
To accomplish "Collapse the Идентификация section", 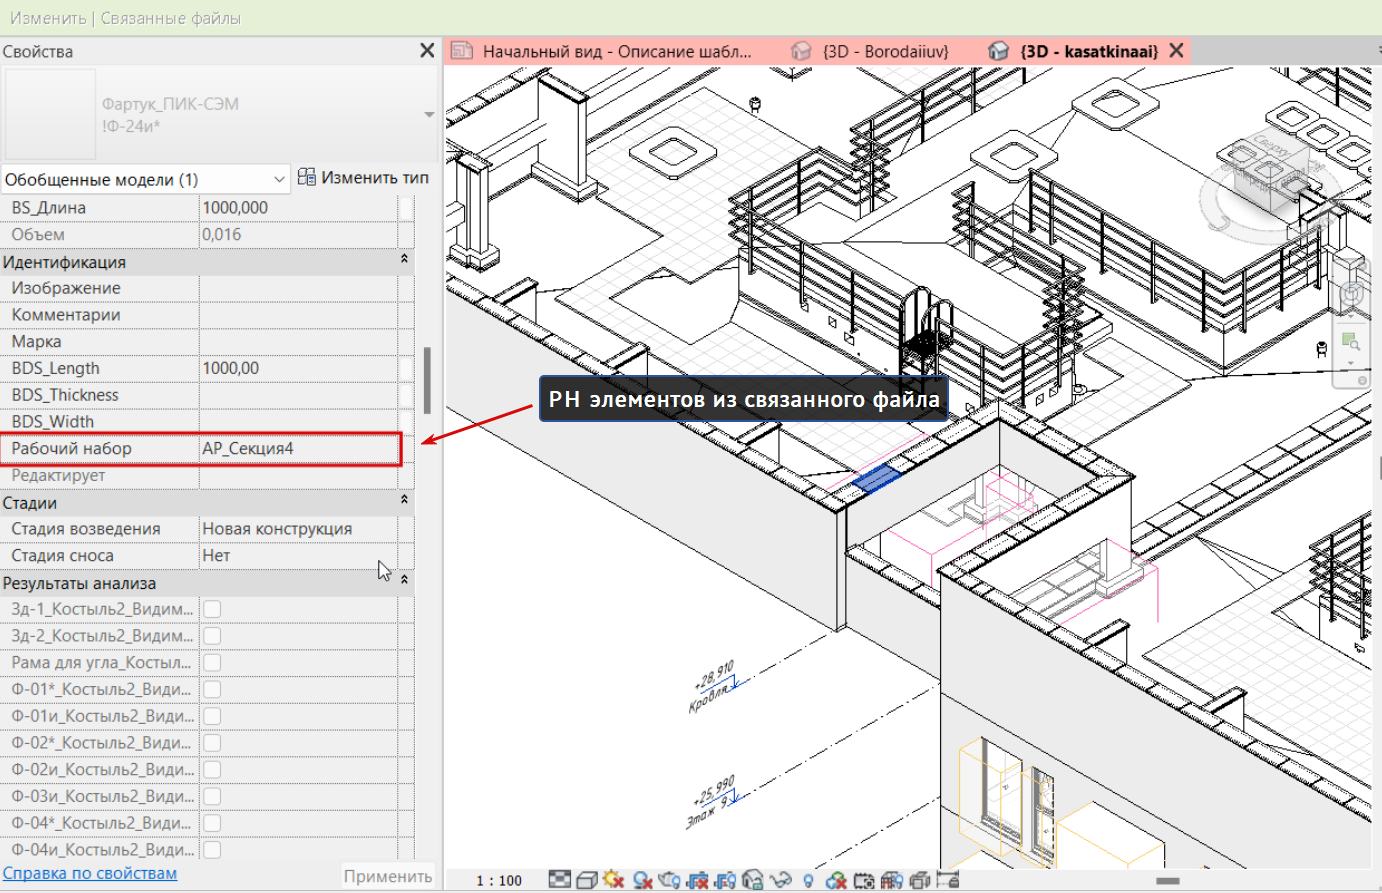I will (x=404, y=261).
